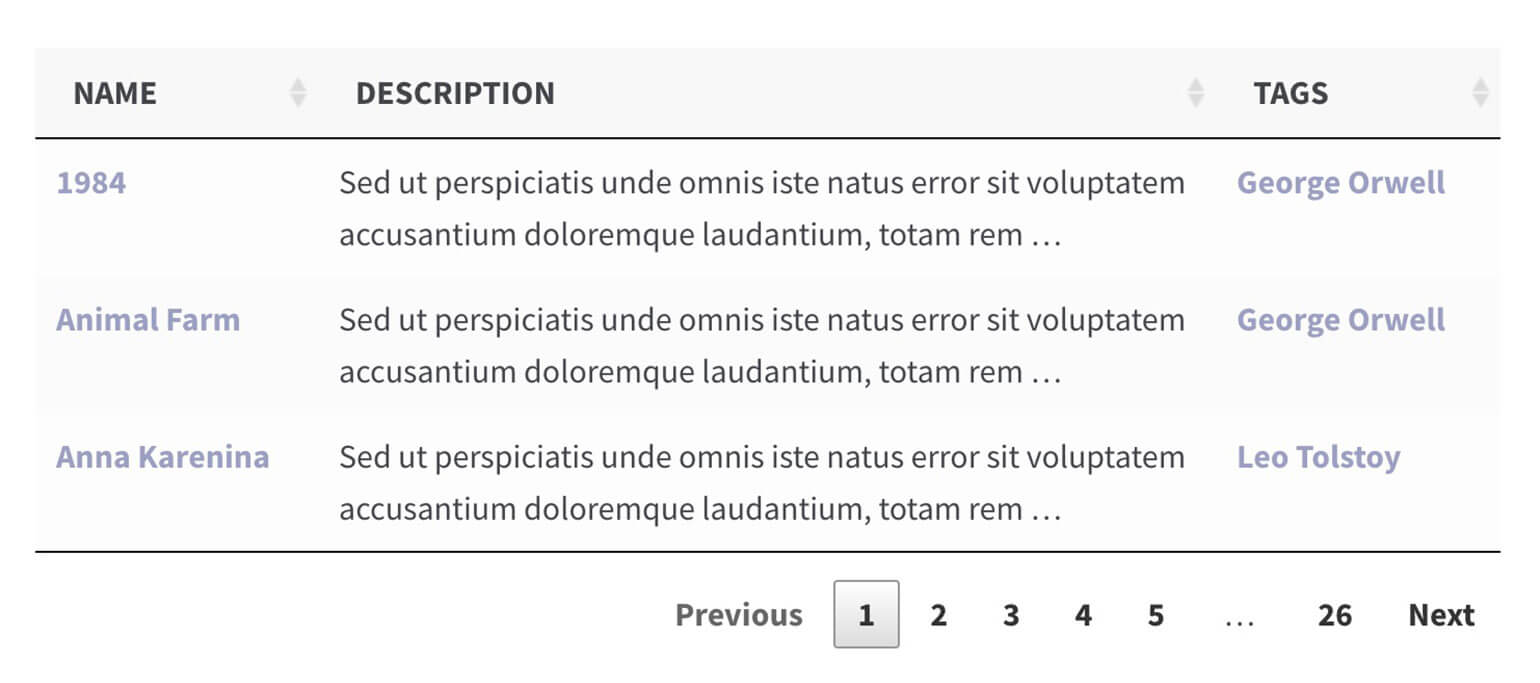The width and height of the screenshot is (1540, 683).
Task: Jump to page 3
Action: (1011, 615)
